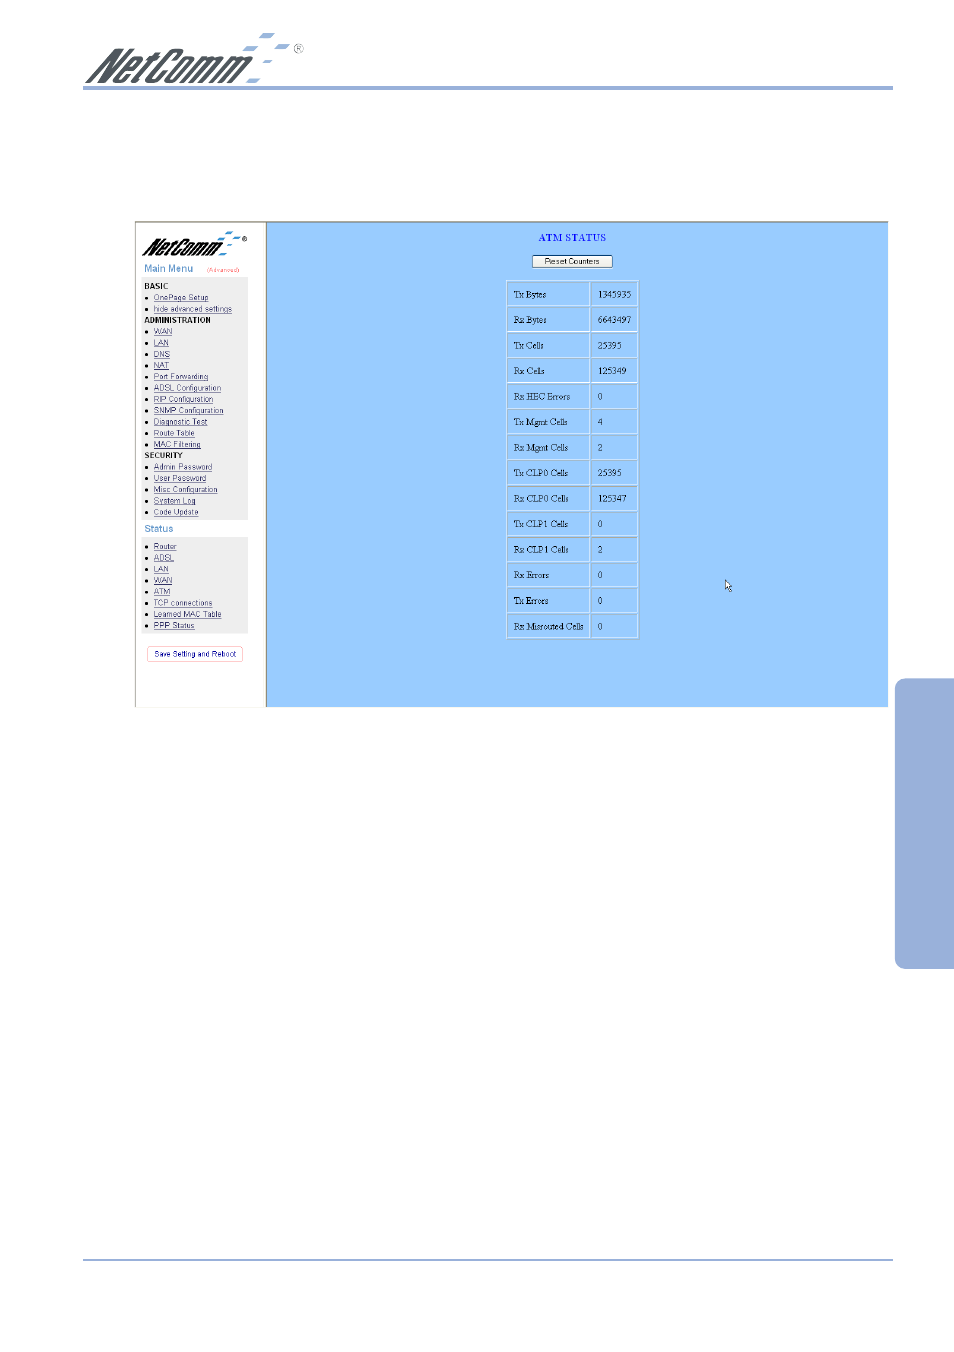Open LAN under Status section
This screenshot has width=954, height=1352.
click(161, 569)
